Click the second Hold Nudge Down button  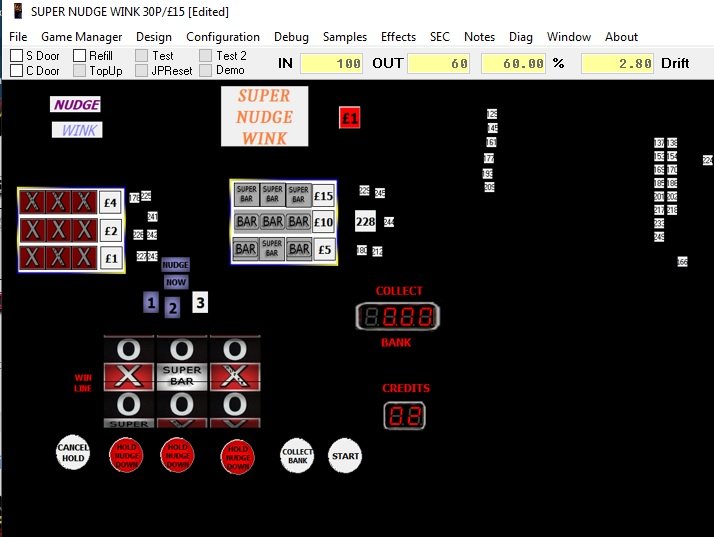coord(177,455)
